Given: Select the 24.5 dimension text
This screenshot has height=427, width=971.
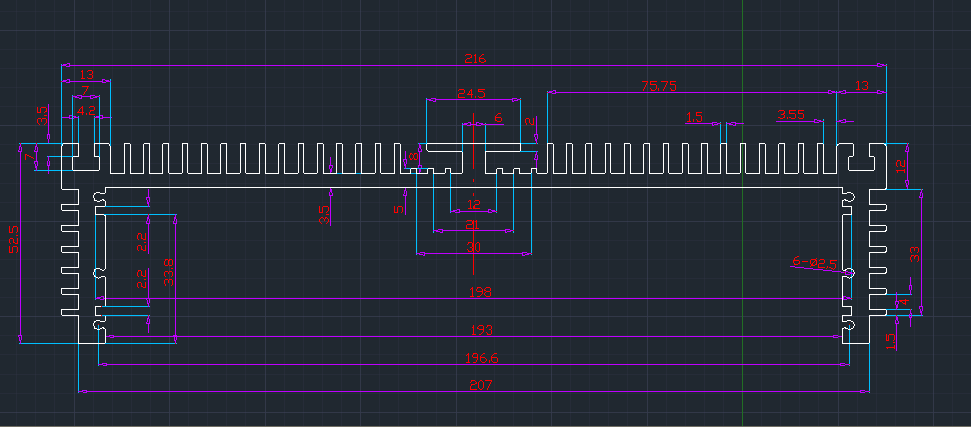Looking at the screenshot, I should [x=471, y=94].
